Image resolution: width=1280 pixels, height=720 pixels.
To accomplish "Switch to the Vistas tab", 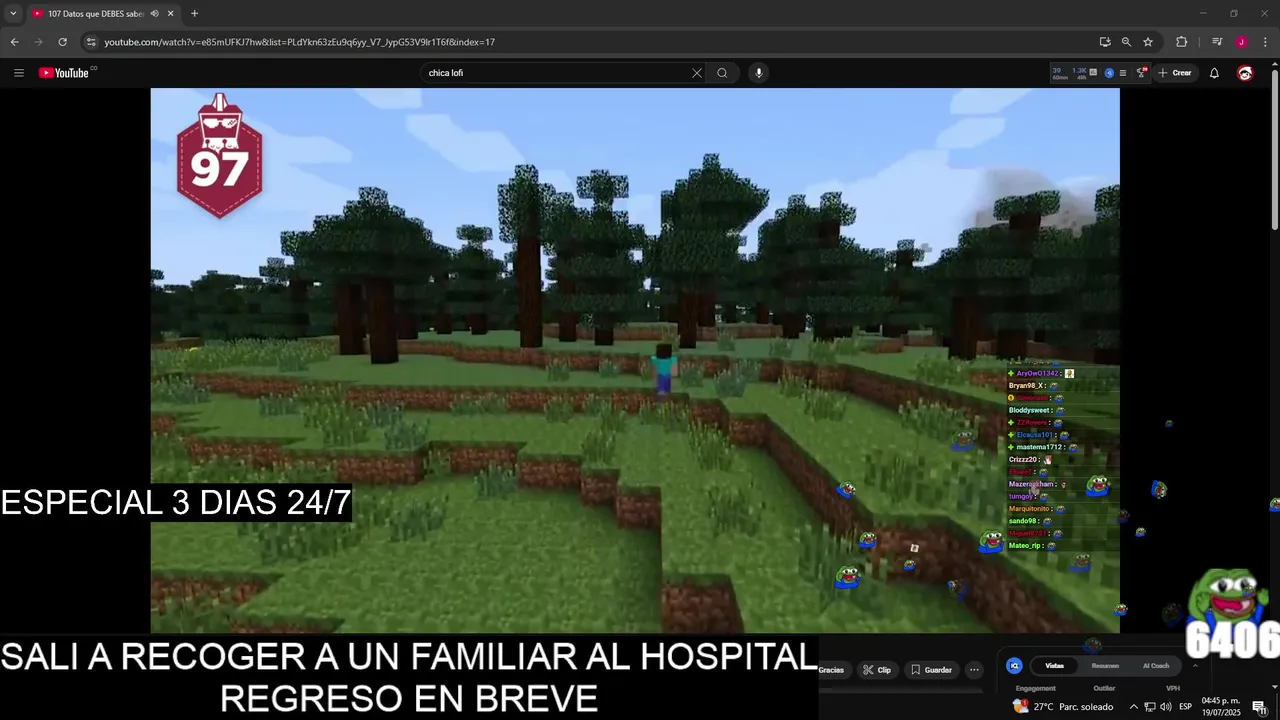I will pyautogui.click(x=1054, y=666).
